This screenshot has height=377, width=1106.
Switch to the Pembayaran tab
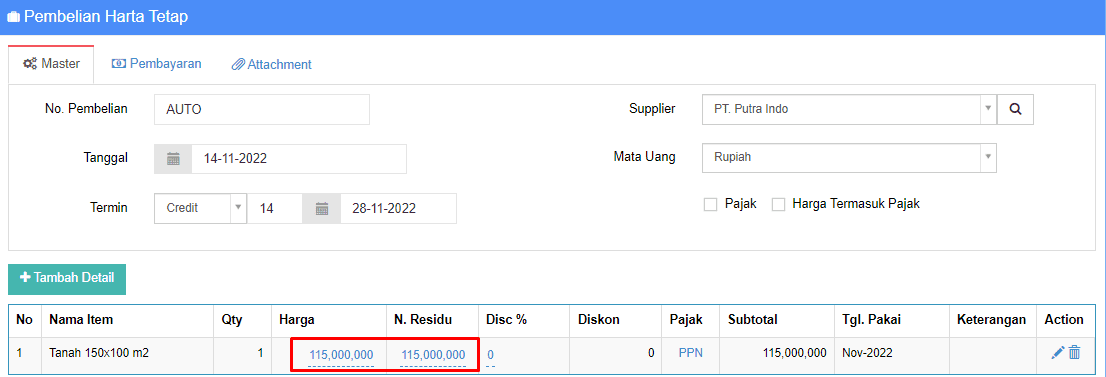tap(157, 64)
